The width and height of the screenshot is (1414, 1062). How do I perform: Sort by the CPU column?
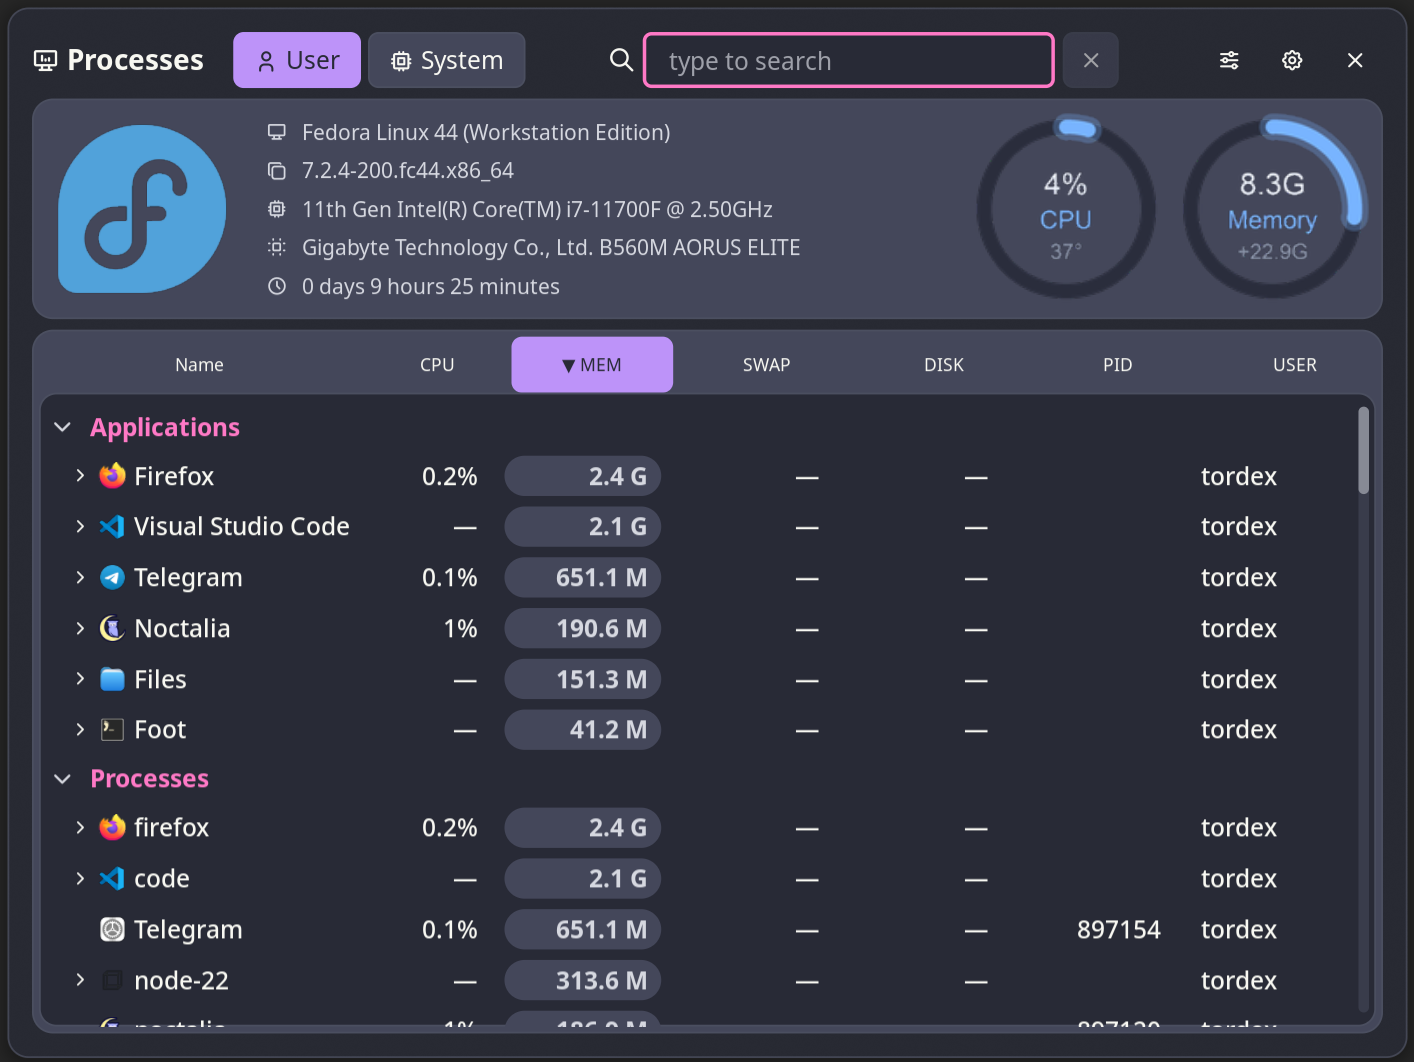click(x=437, y=365)
